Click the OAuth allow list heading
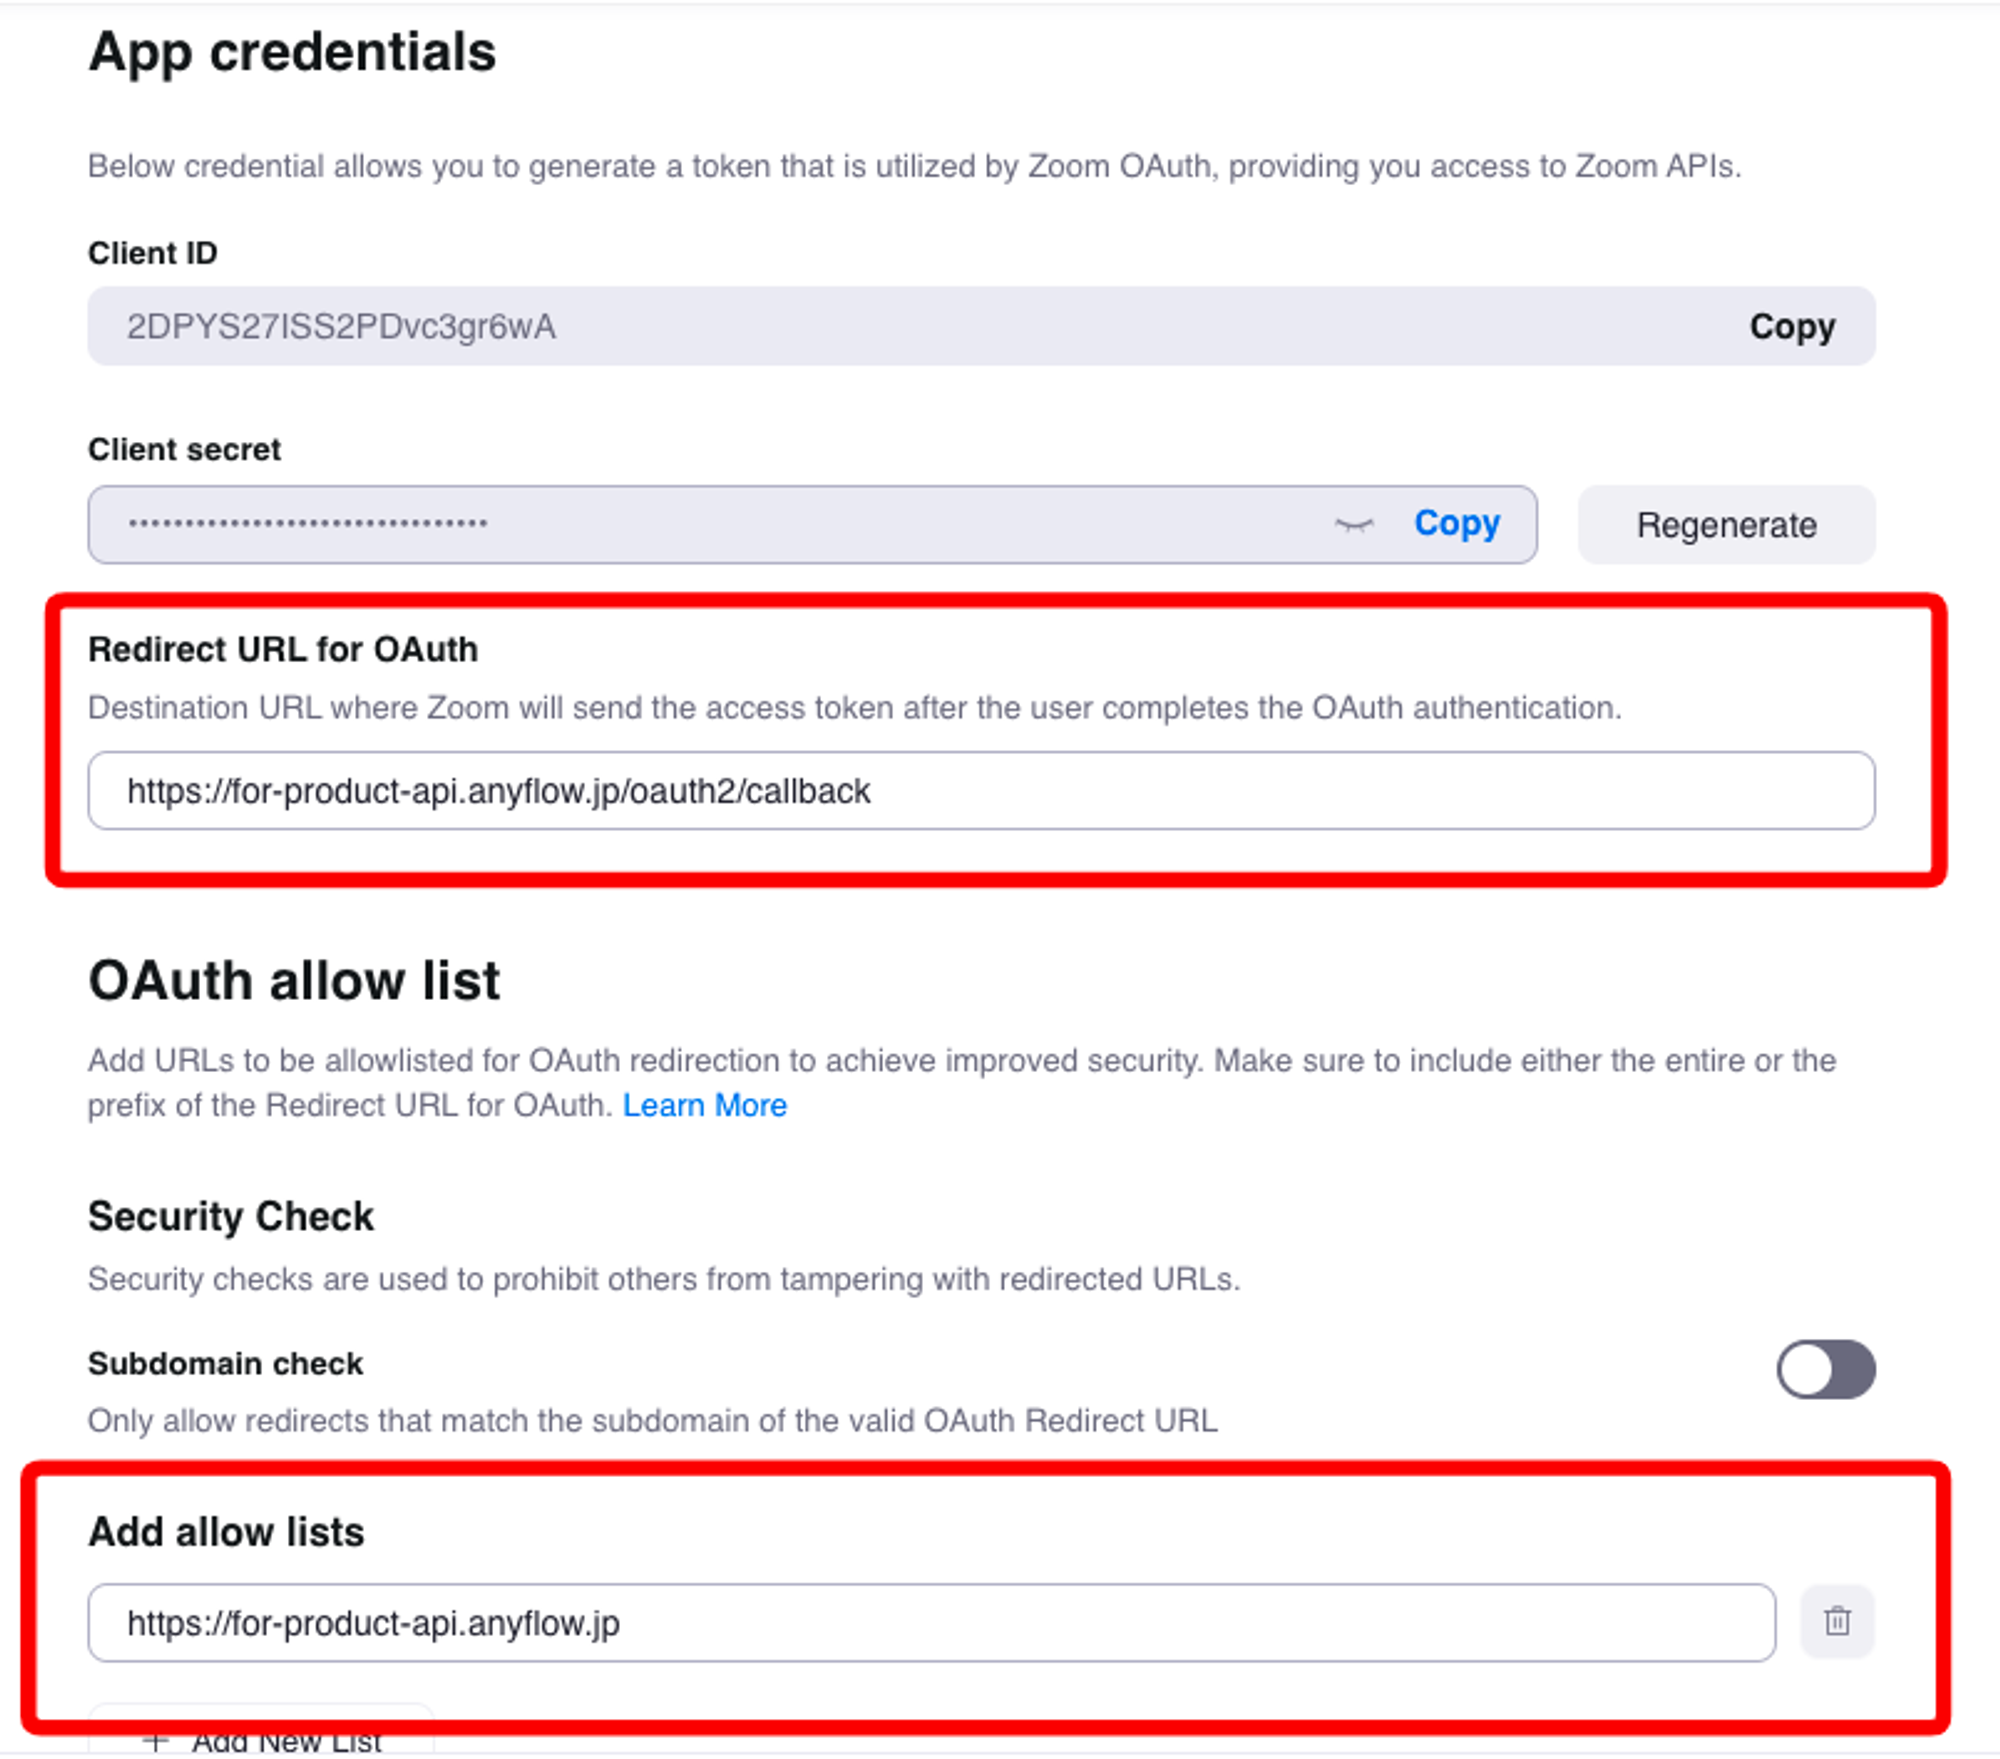2000x1759 pixels. click(294, 980)
